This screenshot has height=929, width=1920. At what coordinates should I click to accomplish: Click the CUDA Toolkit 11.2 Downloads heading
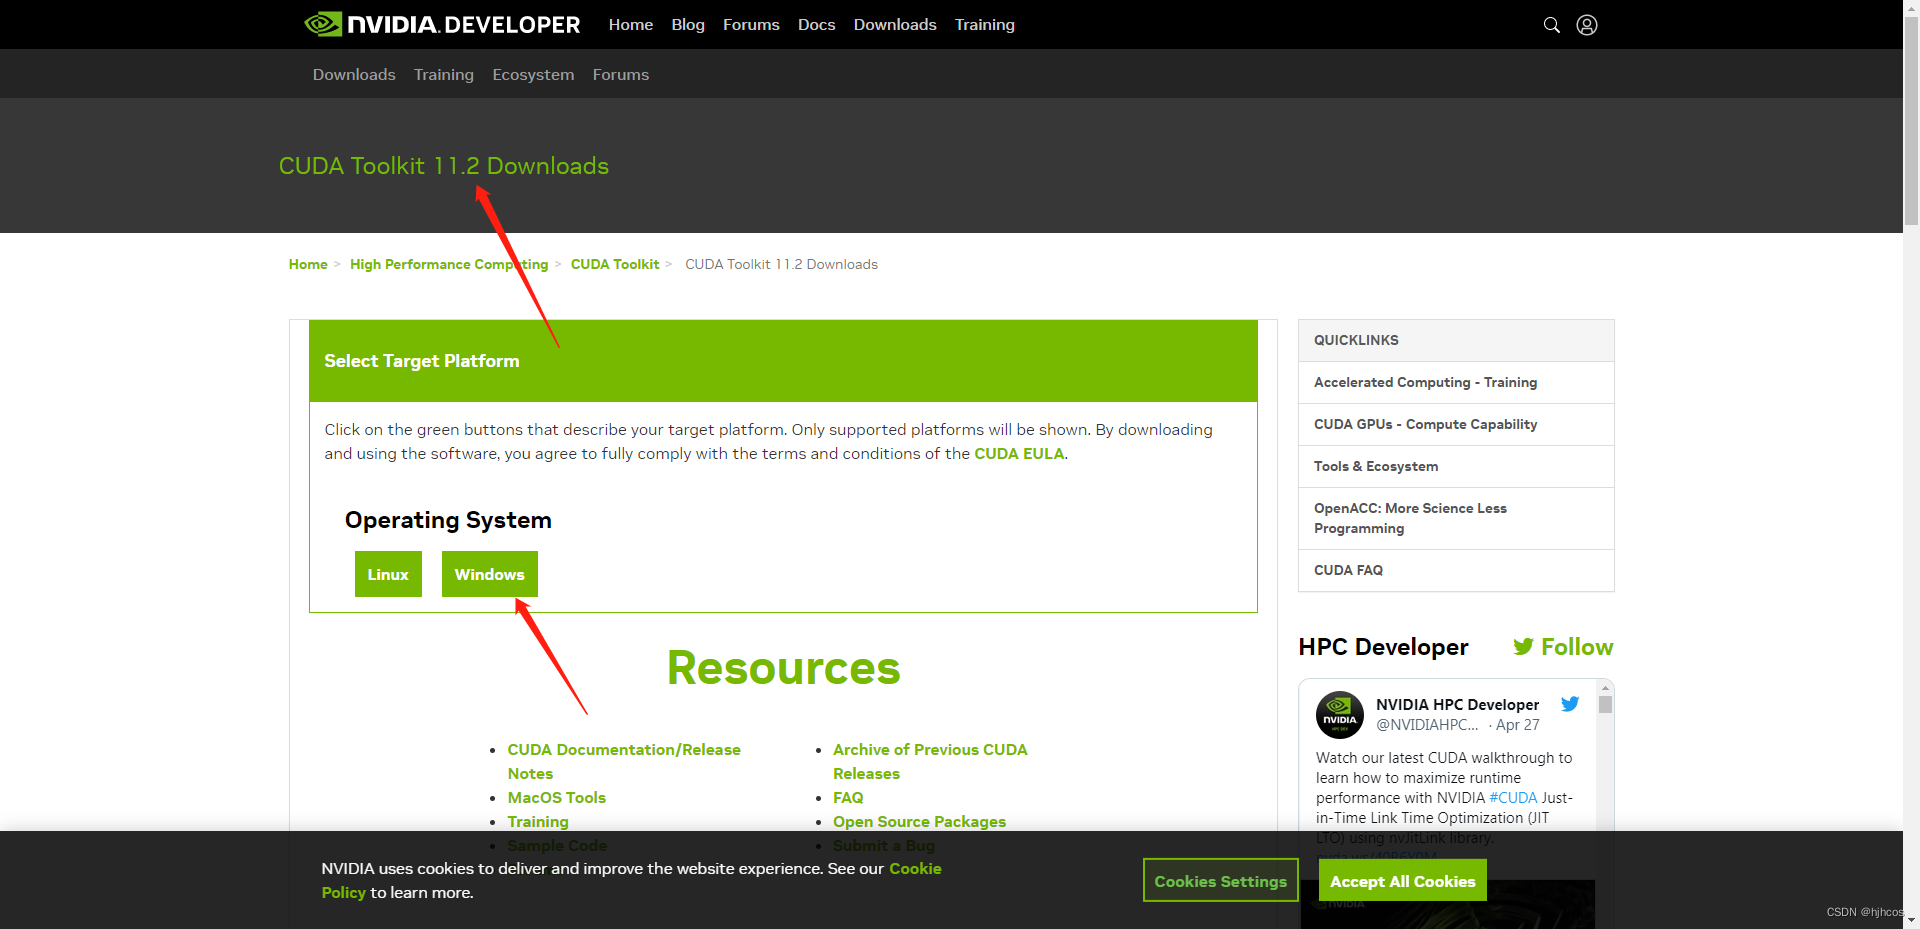[x=443, y=166]
